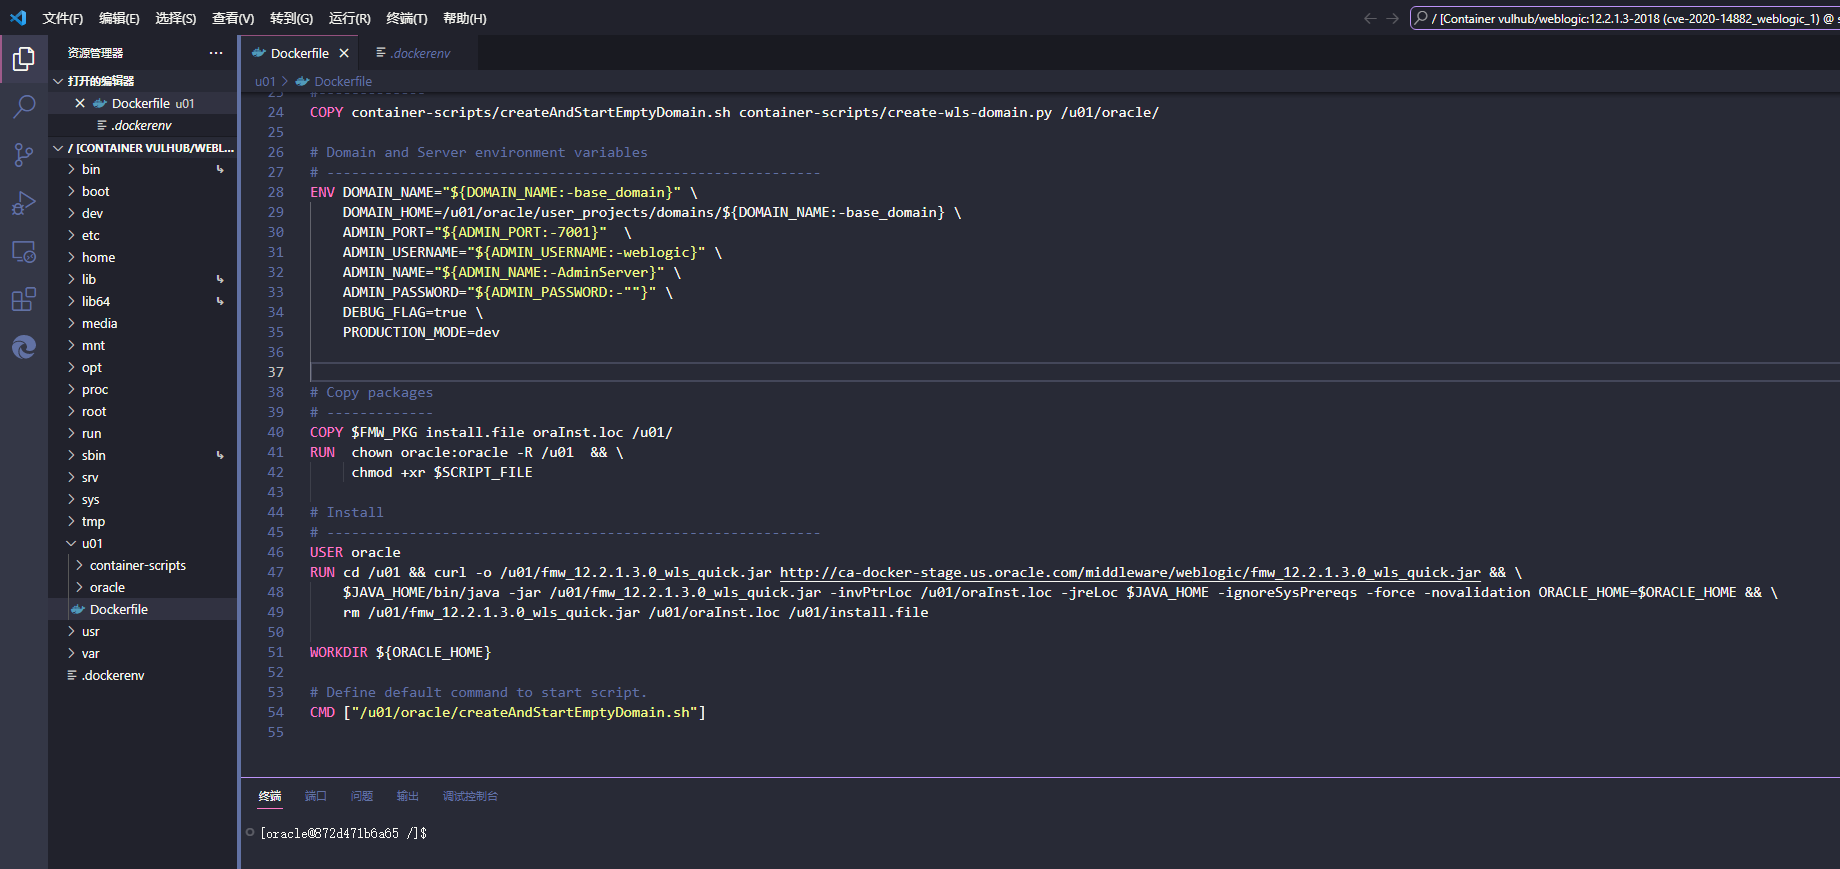This screenshot has width=1840, height=869.
Task: Click the symlink indicator icon on the lib64 folder
Action: pos(220,301)
